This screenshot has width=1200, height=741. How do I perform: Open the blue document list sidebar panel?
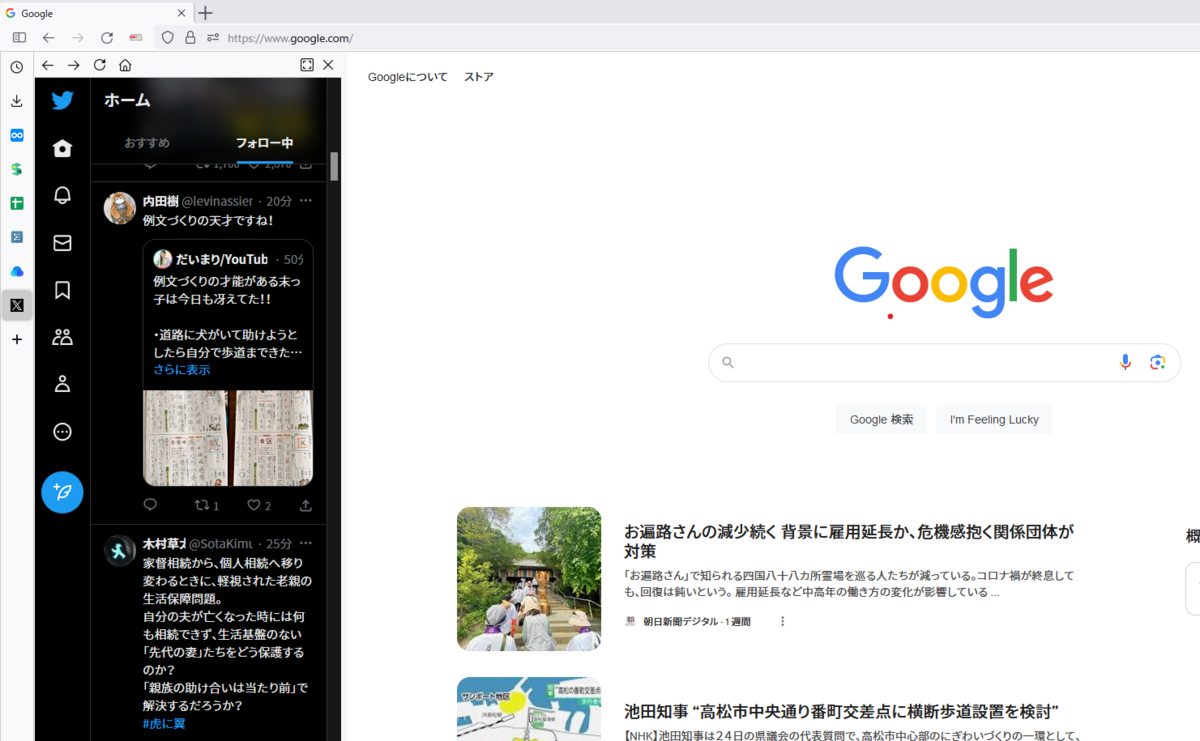pos(17,237)
